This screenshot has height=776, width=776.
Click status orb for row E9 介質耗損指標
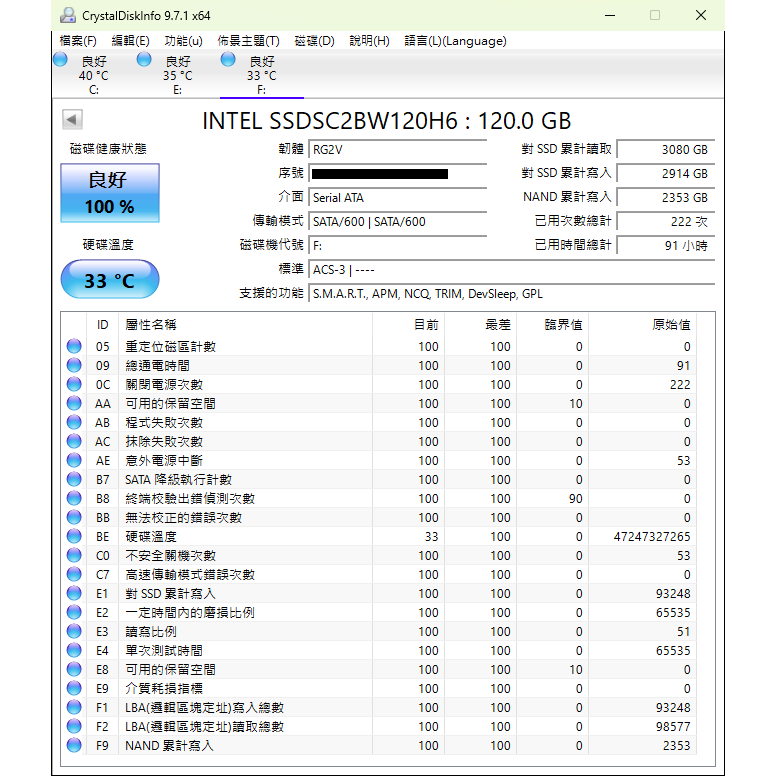click(x=74, y=688)
